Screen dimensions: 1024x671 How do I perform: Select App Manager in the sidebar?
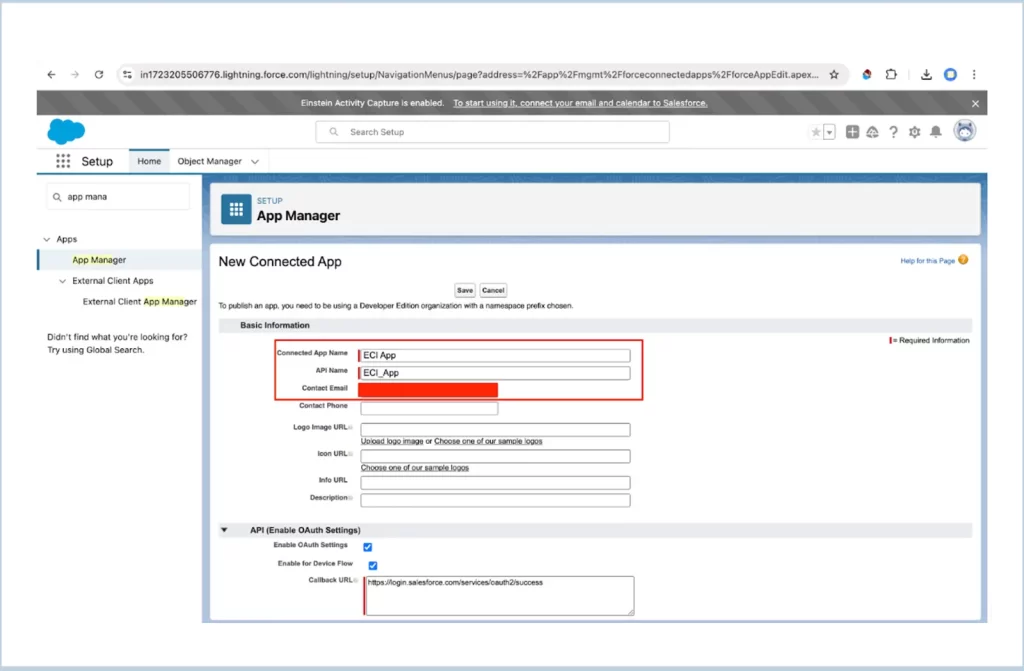tap(99, 260)
